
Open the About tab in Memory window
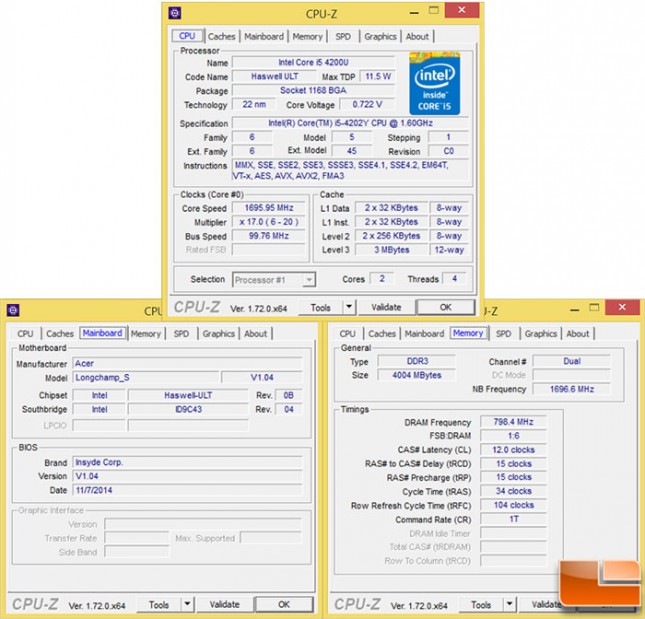coord(578,334)
